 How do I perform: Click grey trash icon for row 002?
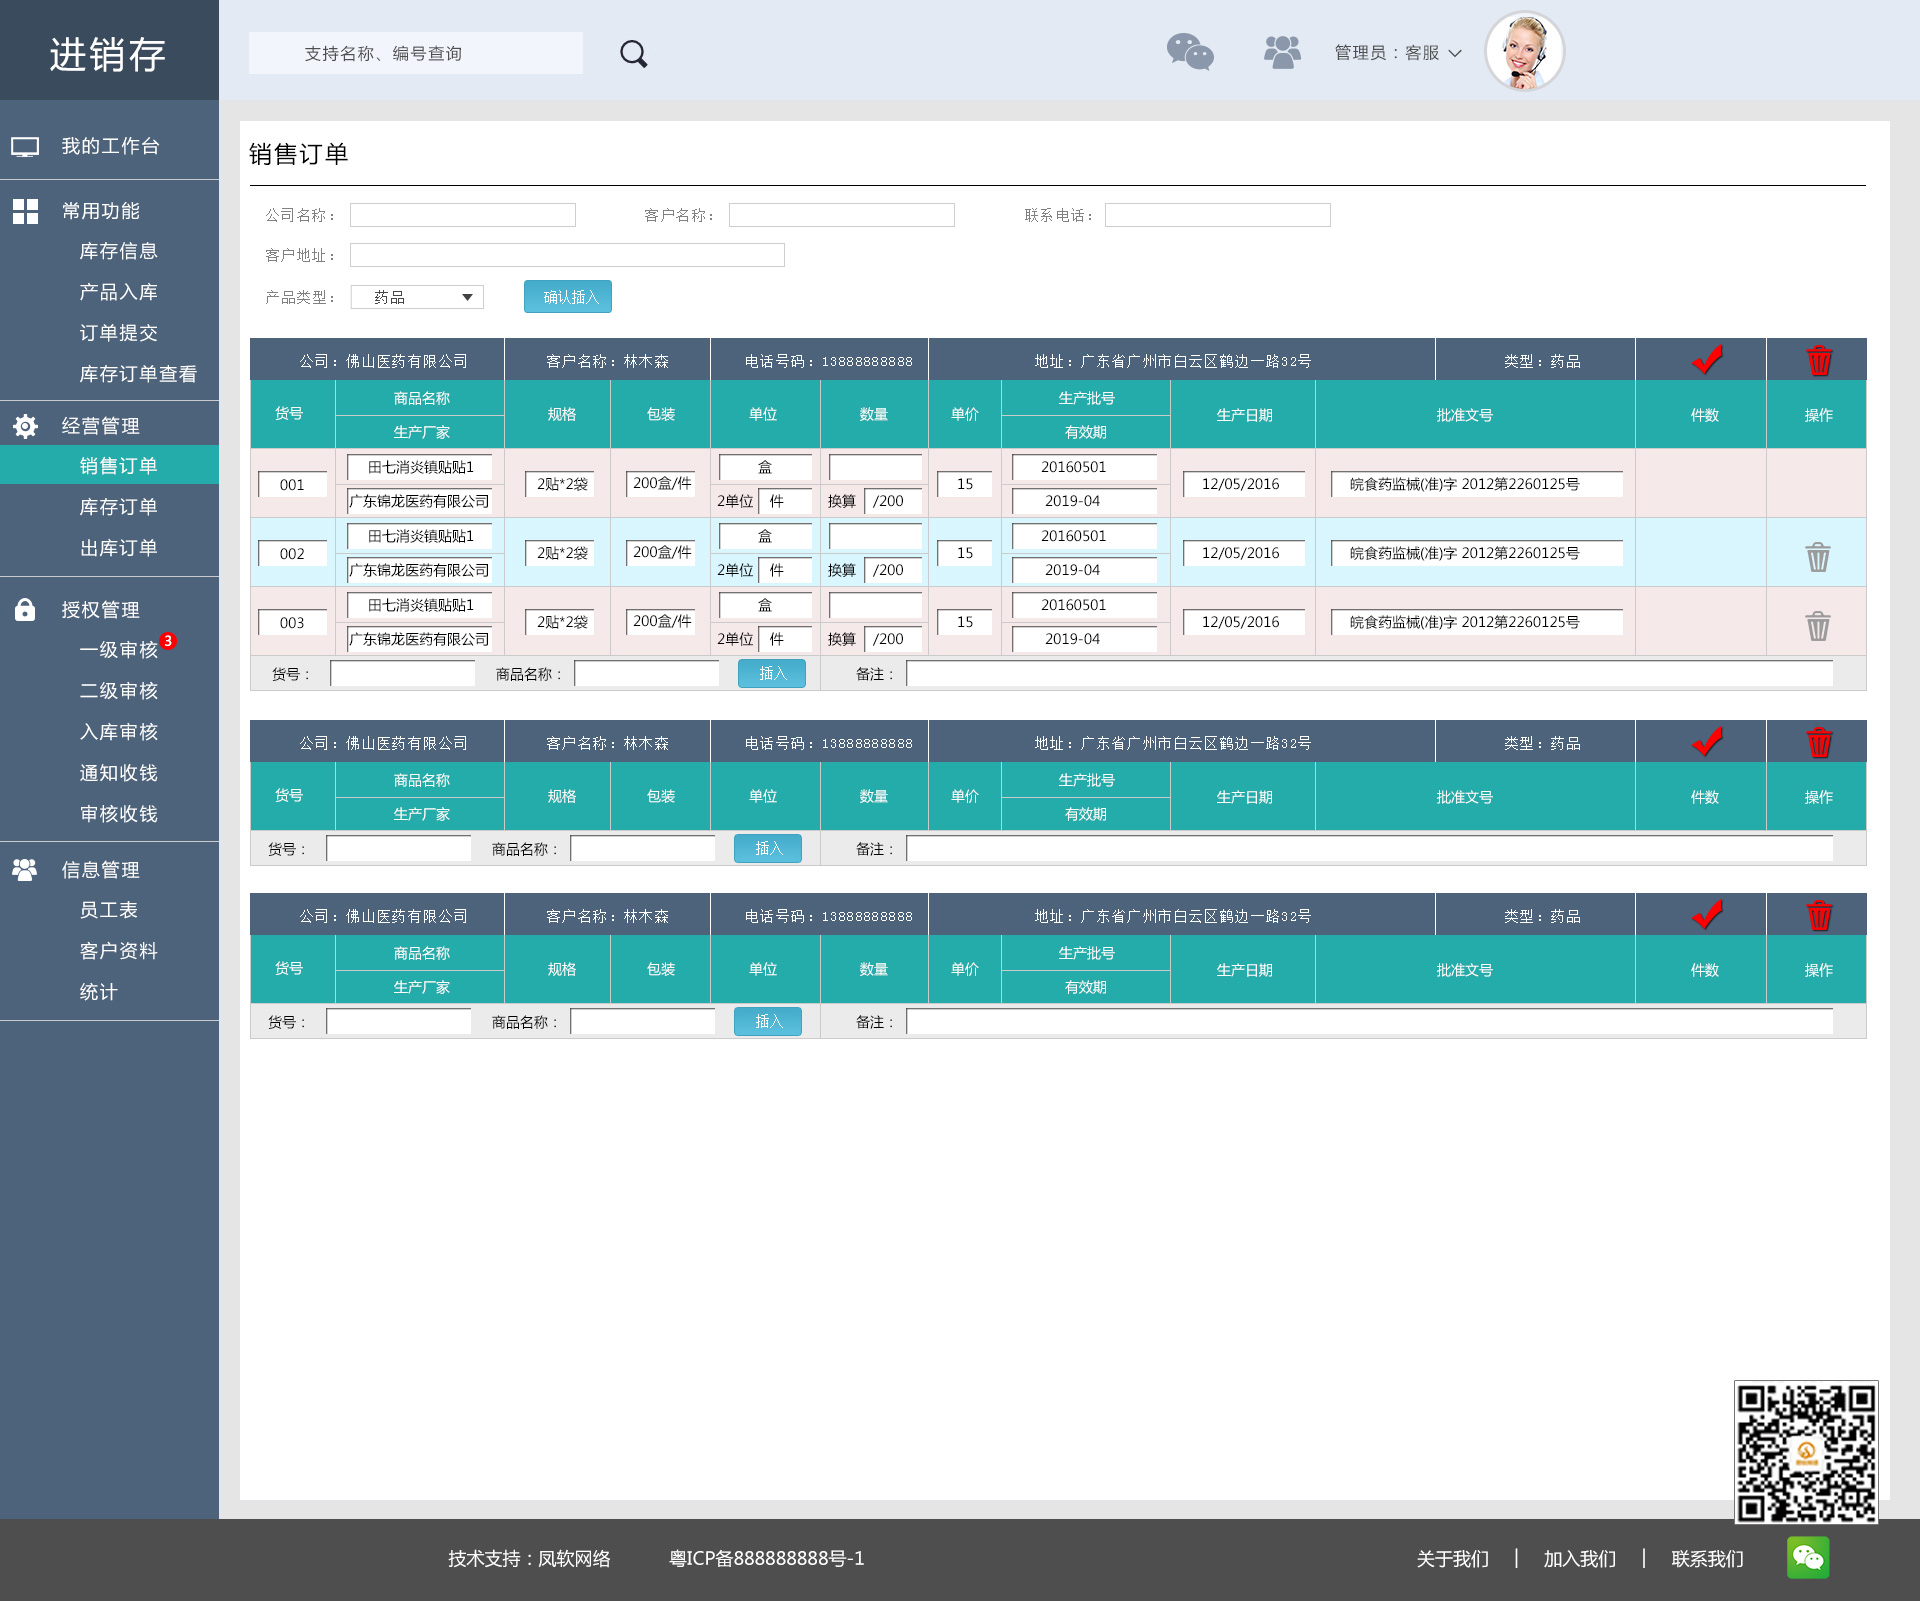click(x=1818, y=556)
